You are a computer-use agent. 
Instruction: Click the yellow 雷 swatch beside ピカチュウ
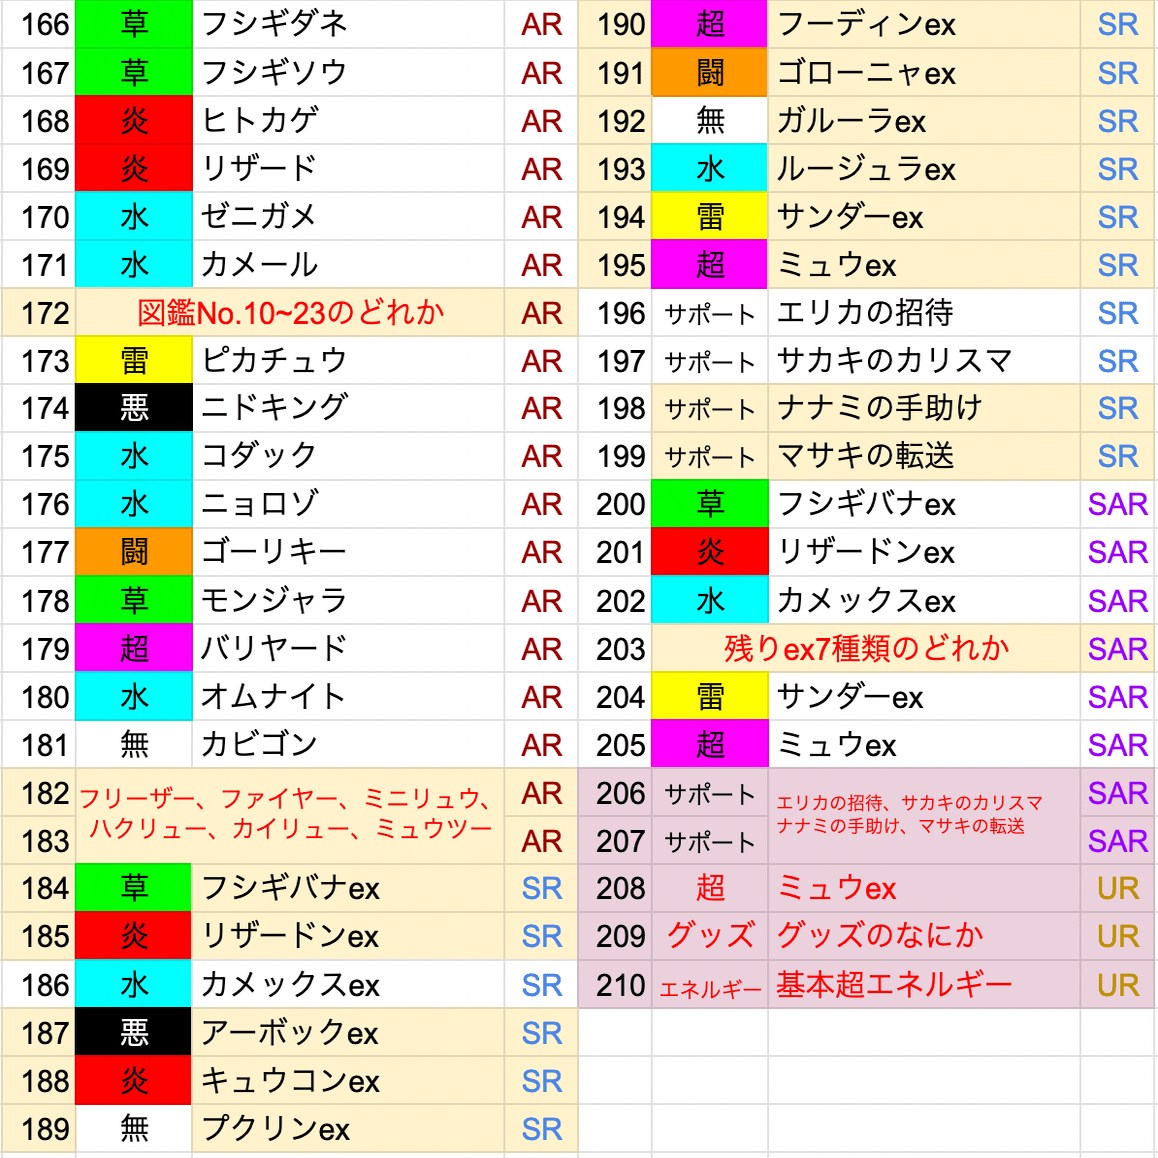(x=133, y=360)
